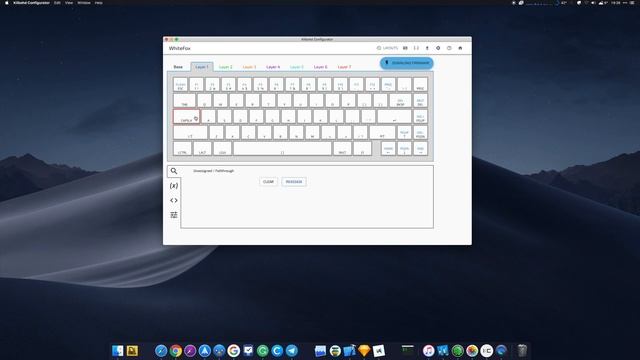640x360 pixels.
Task: Open Safari from the dock
Action: [x=161, y=351]
